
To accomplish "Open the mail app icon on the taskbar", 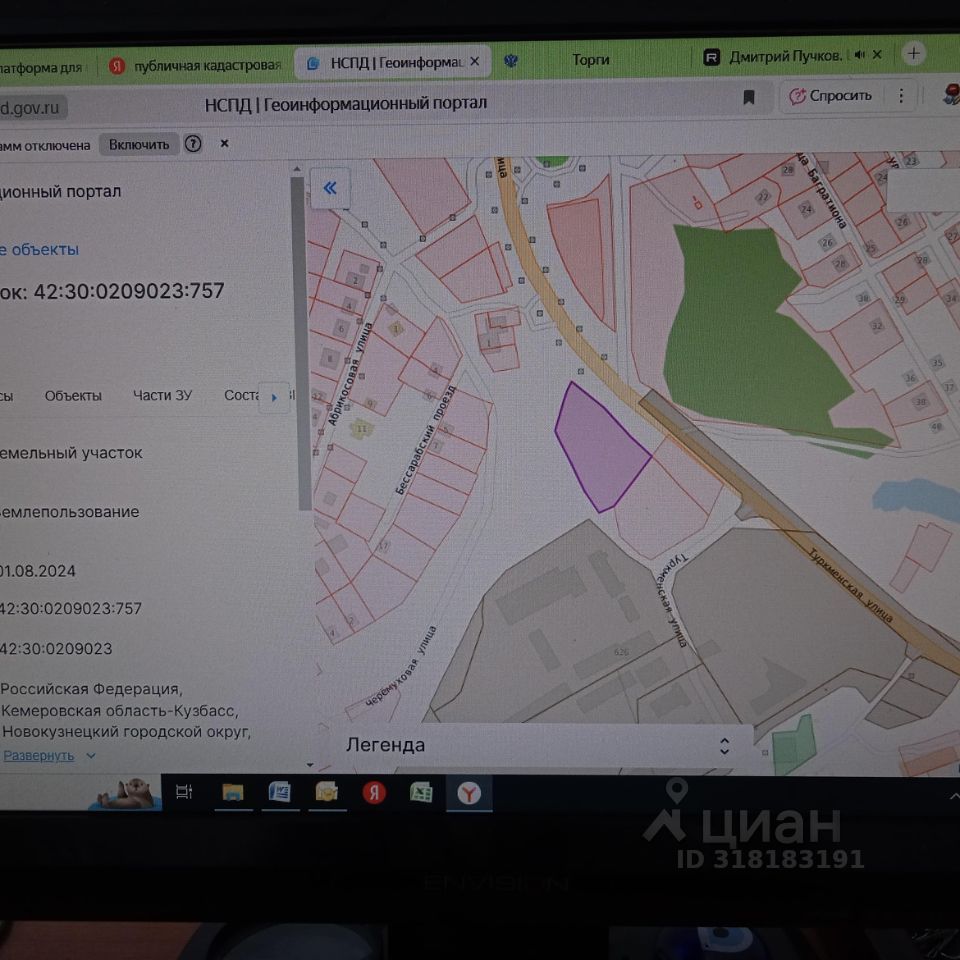I will (327, 792).
